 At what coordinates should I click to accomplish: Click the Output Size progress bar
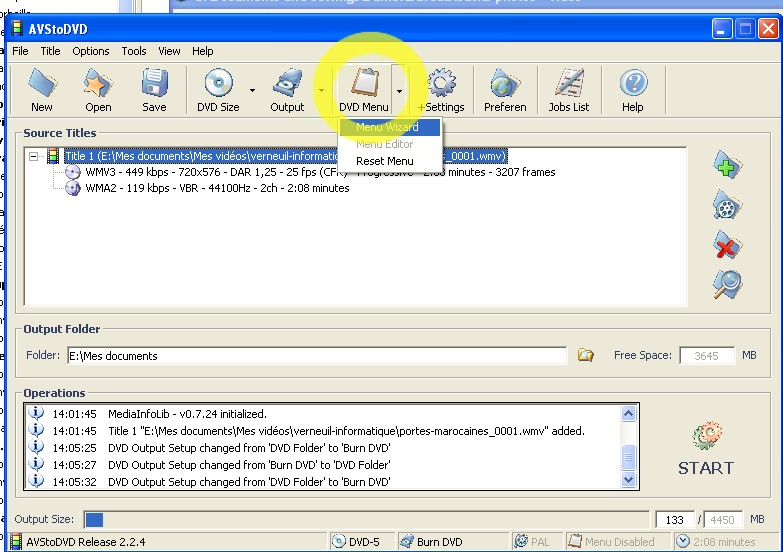tap(368, 519)
